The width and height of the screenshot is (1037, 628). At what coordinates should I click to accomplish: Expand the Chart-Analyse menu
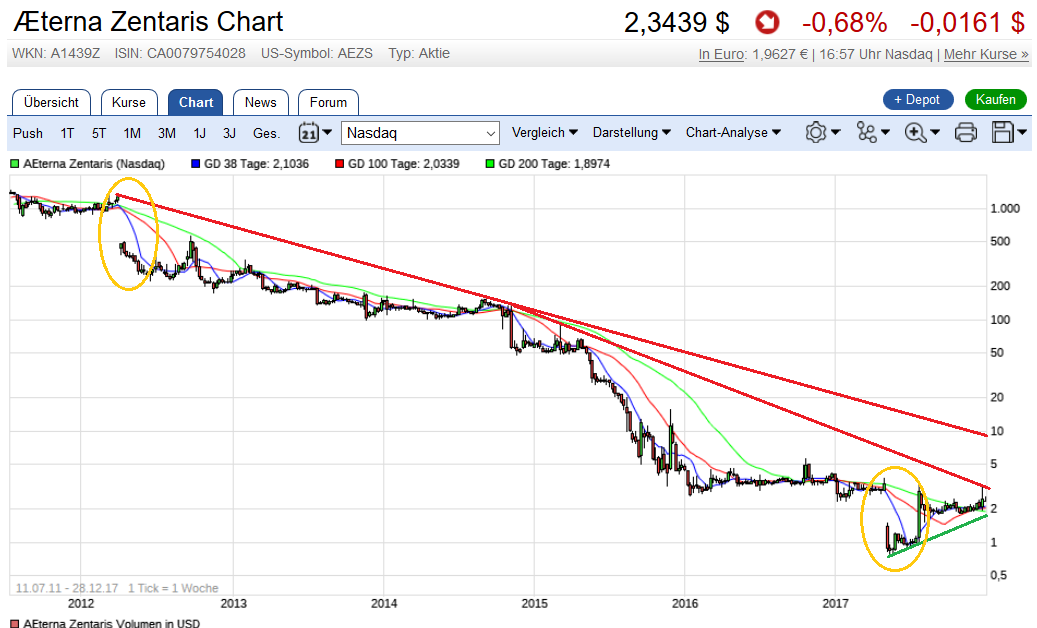click(733, 132)
